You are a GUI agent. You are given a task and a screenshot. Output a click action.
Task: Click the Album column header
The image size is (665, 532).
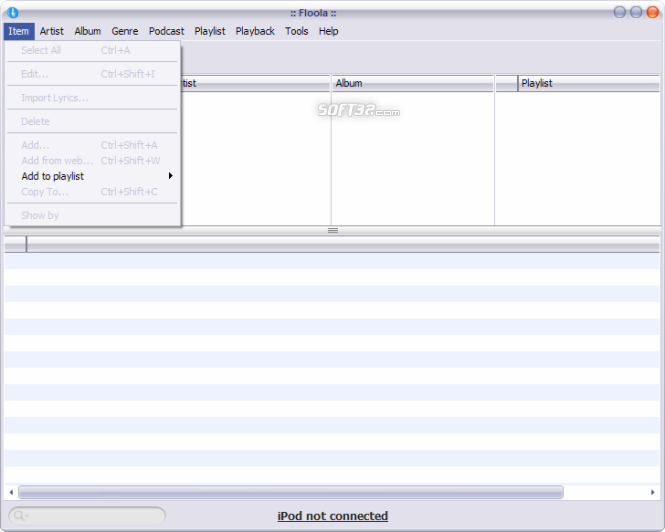coord(413,83)
